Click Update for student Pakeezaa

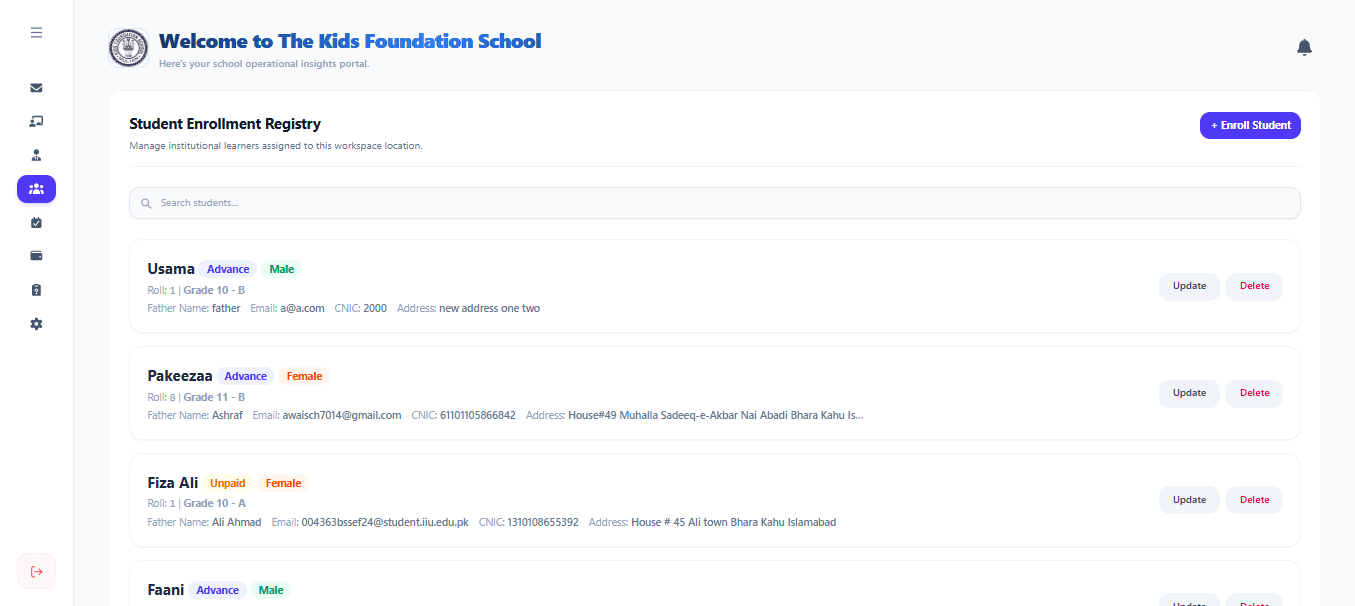(x=1189, y=393)
